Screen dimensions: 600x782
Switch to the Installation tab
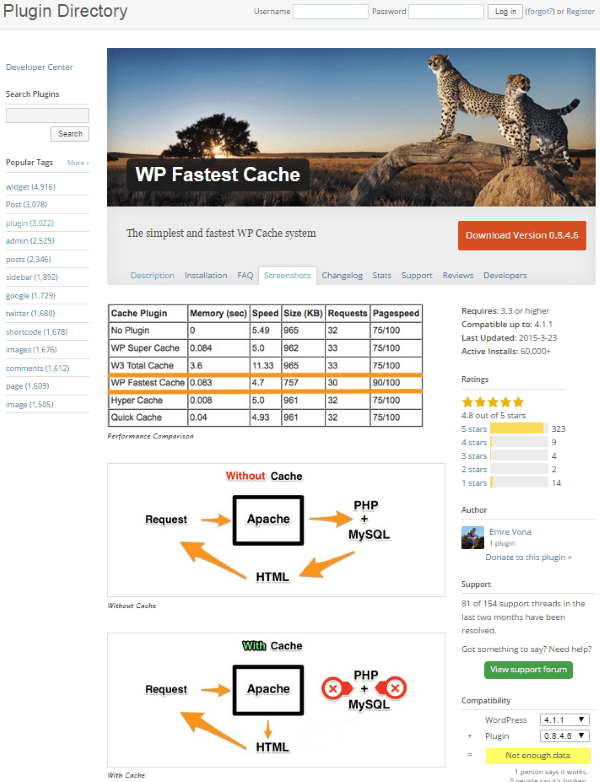click(x=205, y=275)
